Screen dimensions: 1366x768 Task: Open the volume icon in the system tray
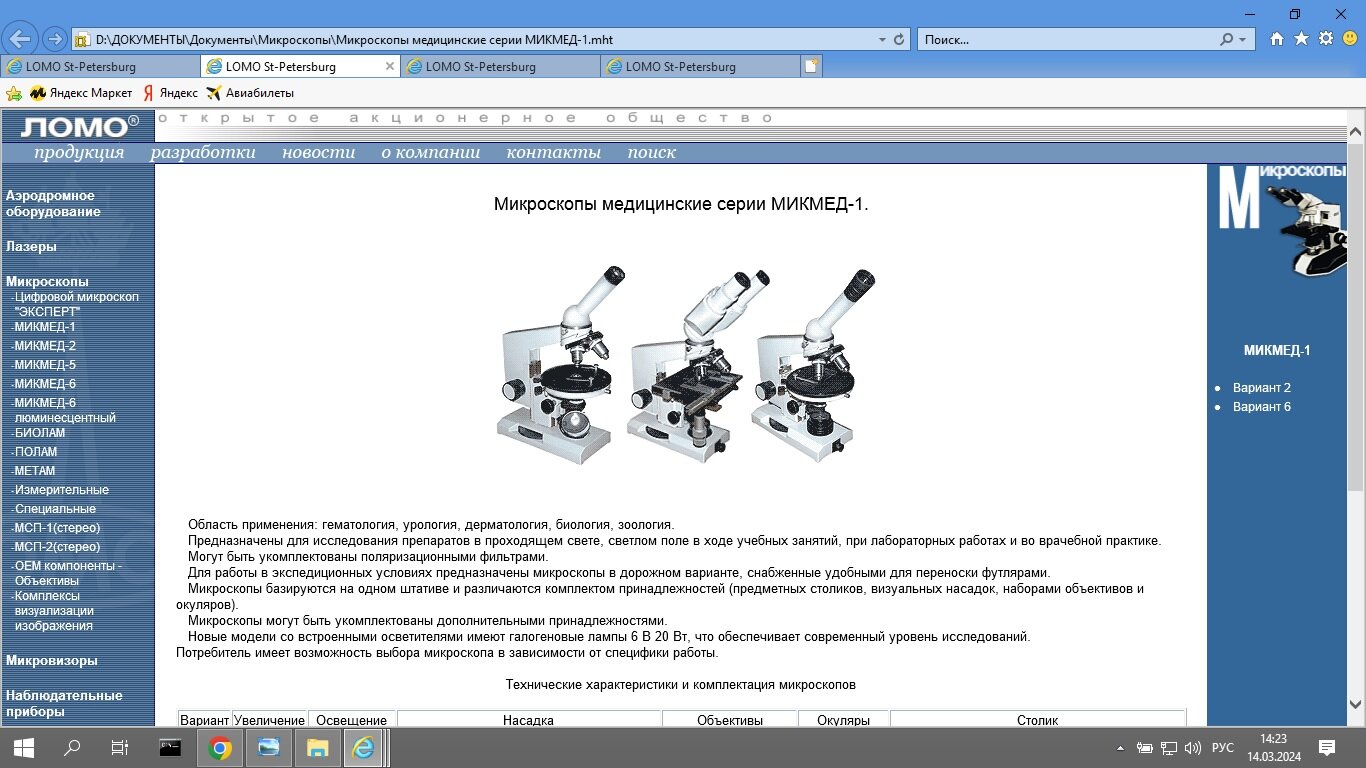pyautogui.click(x=1192, y=748)
